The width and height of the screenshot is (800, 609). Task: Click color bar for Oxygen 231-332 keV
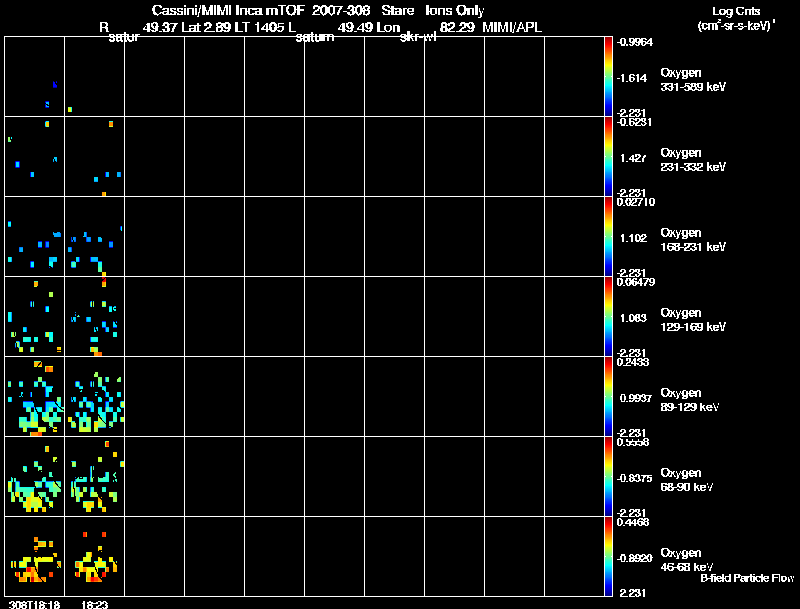[608, 157]
